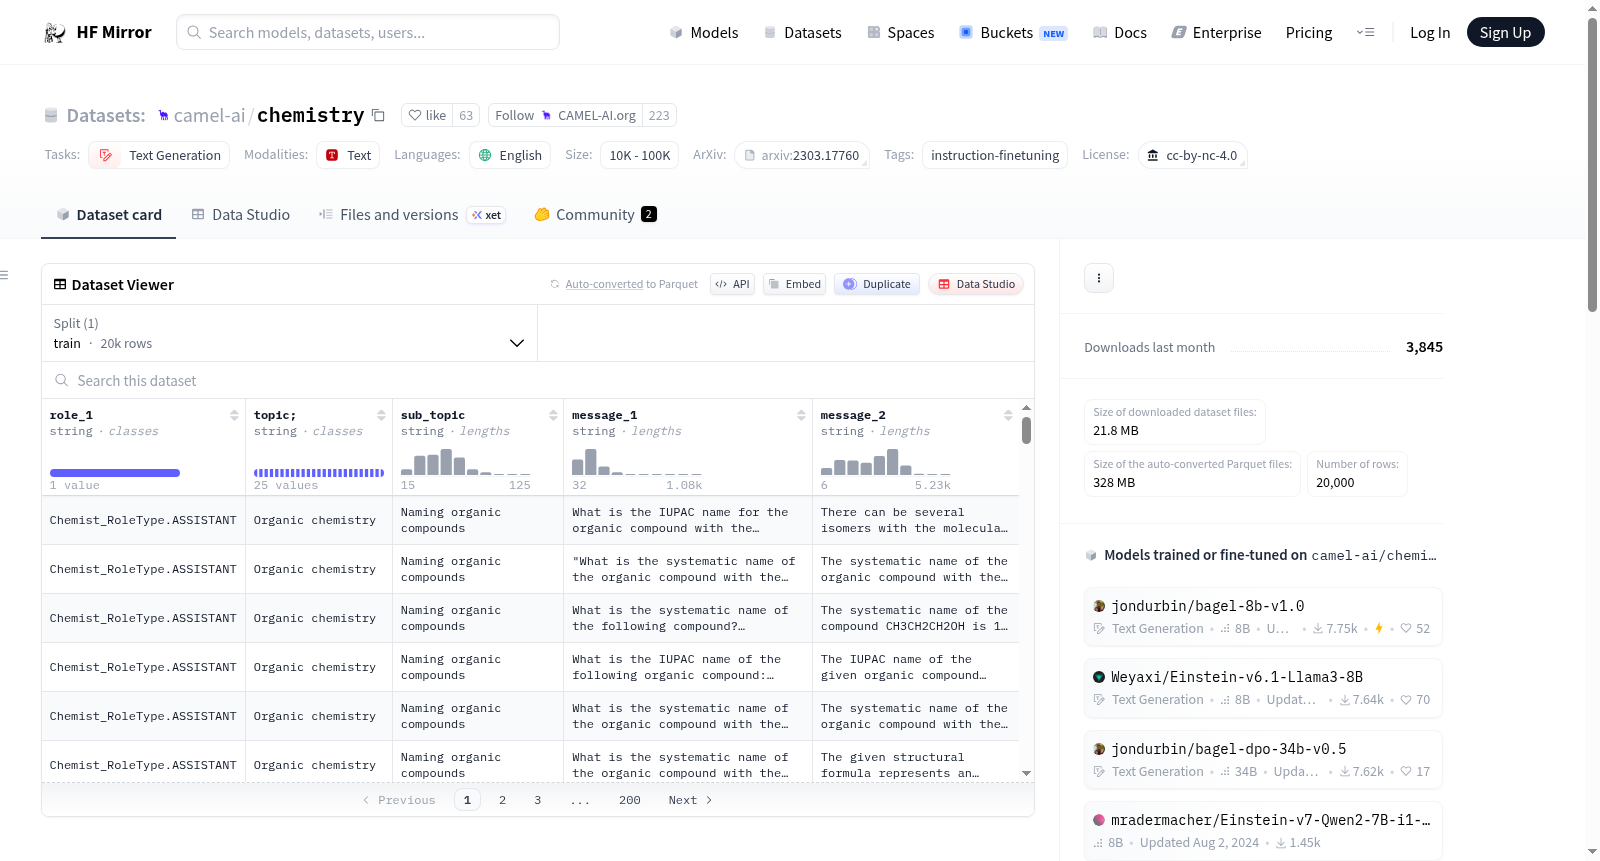This screenshot has height=861, width=1600.
Task: Open the three-dot options menu in sidebar
Action: (x=1099, y=278)
